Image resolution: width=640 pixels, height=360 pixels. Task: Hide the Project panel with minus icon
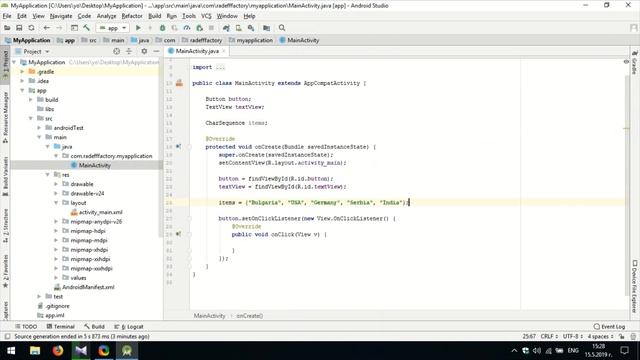coord(156,51)
